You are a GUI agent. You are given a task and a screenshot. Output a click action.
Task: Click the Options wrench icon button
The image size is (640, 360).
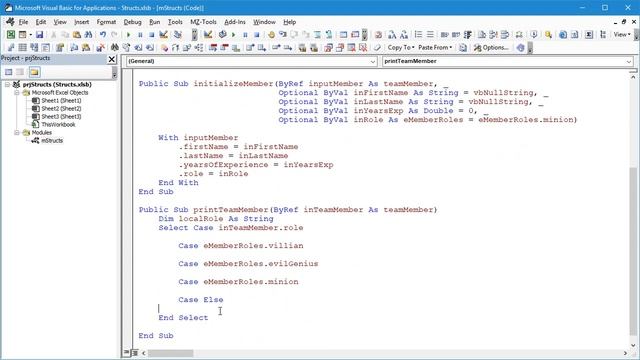[x=492, y=48]
